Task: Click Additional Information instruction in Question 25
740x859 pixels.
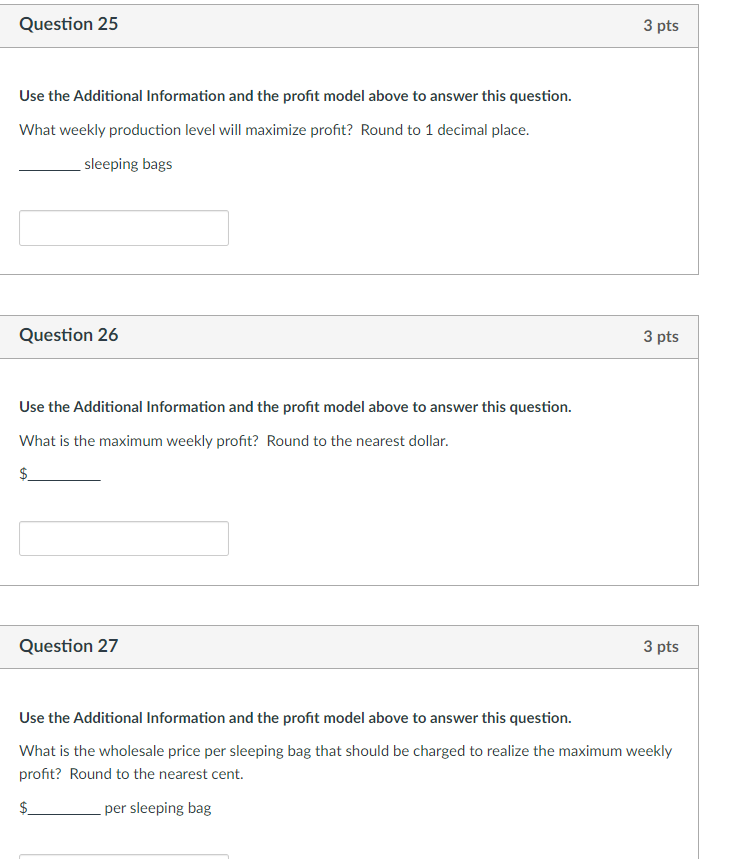Action: [294, 95]
